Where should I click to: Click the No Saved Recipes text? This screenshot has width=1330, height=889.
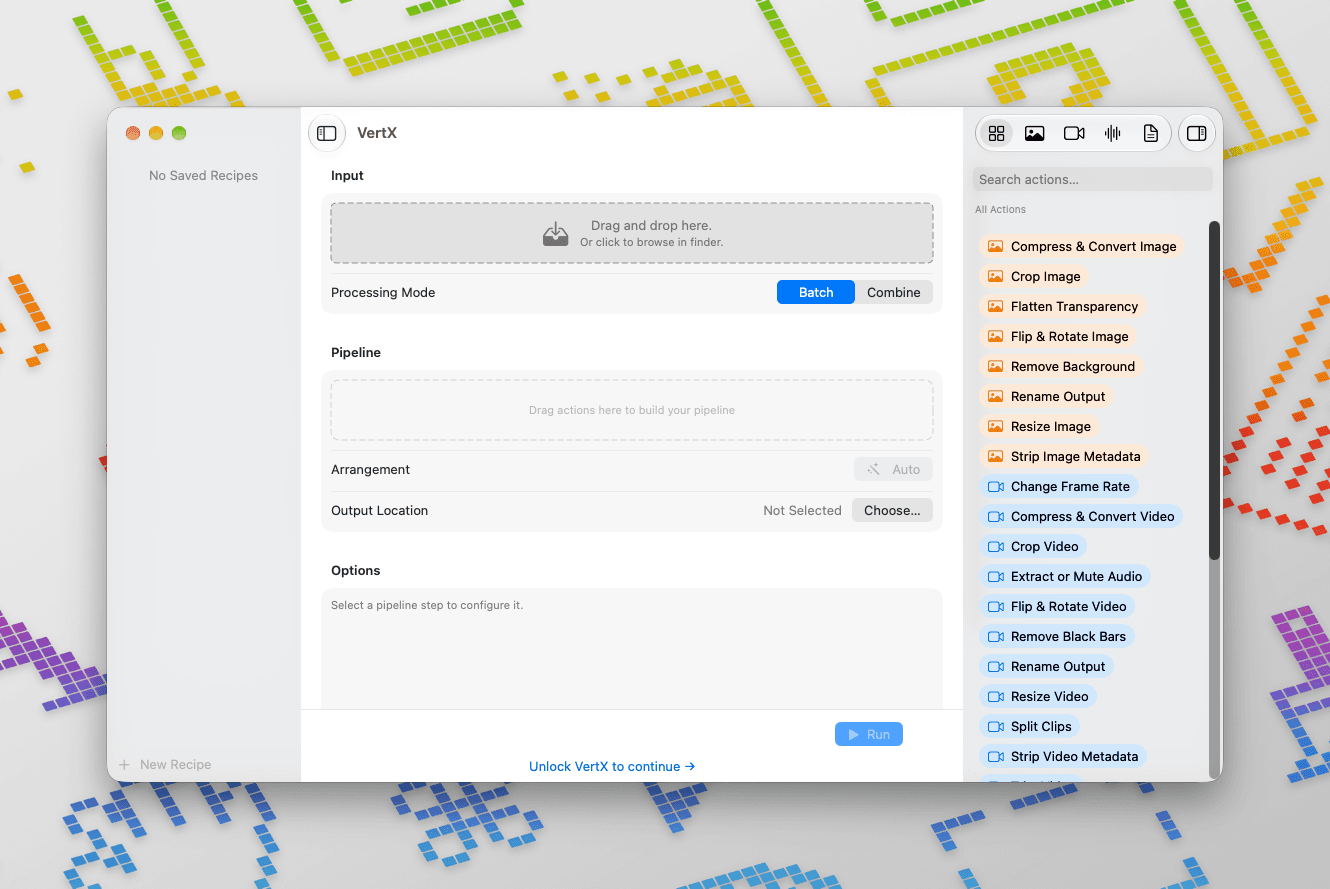point(203,175)
